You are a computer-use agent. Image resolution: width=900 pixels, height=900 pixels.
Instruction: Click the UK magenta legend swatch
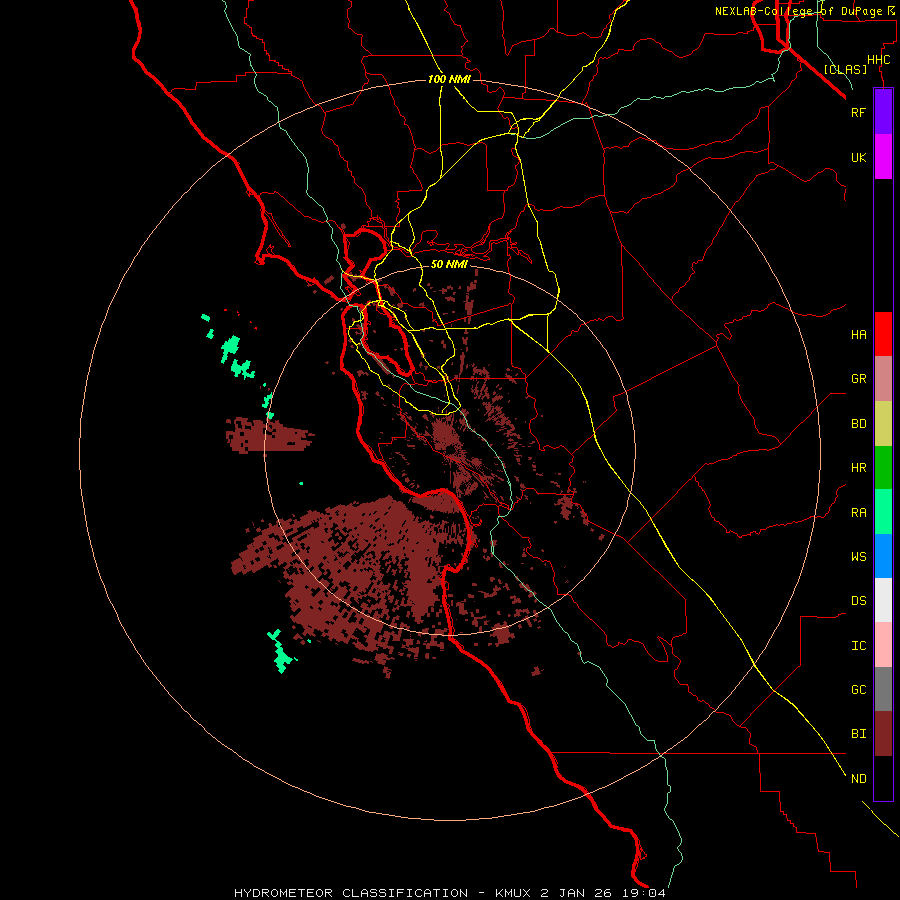click(x=883, y=157)
